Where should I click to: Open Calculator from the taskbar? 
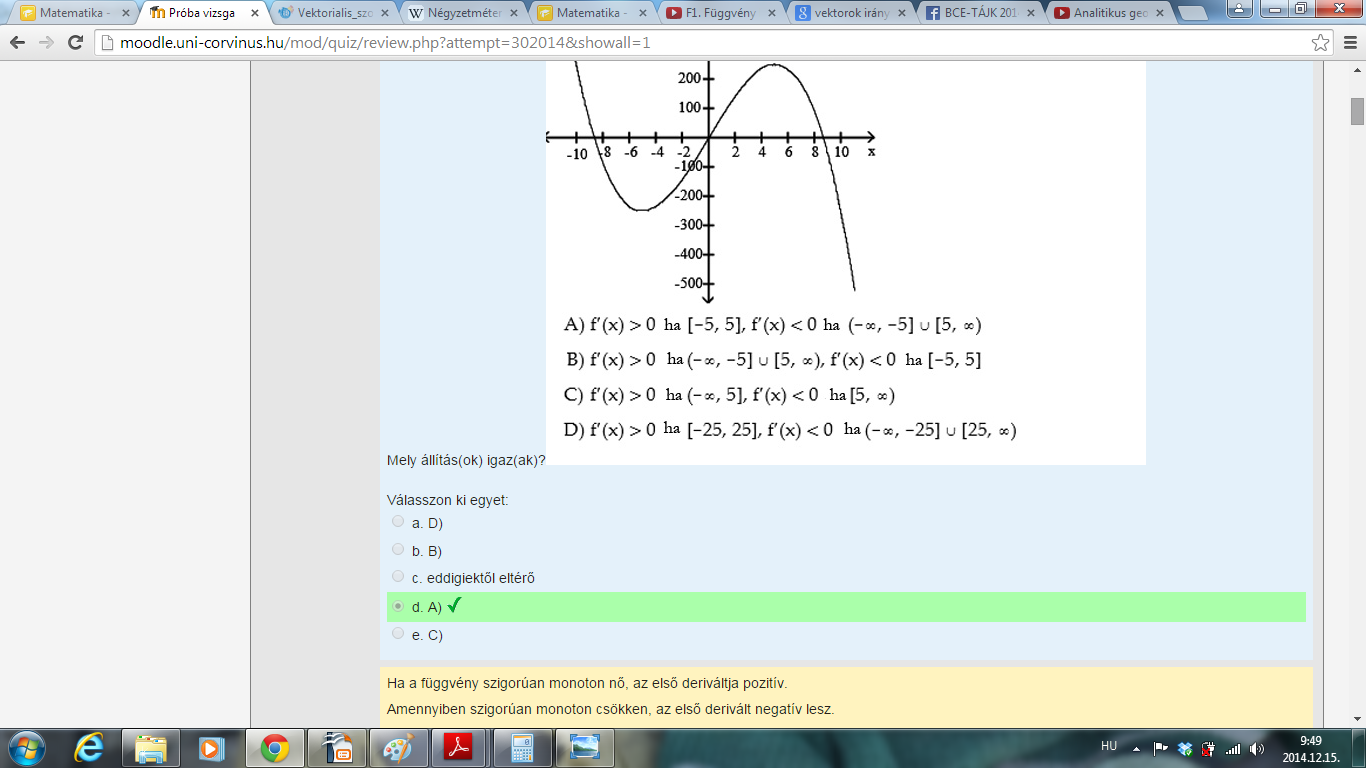(x=520, y=747)
